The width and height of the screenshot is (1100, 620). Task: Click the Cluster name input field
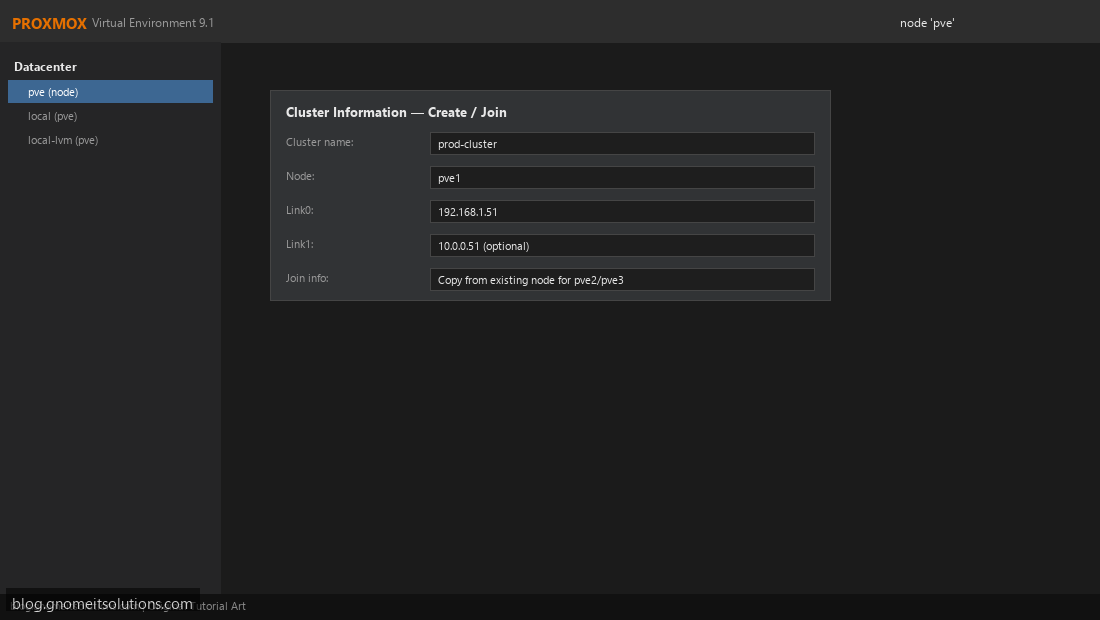pos(622,144)
